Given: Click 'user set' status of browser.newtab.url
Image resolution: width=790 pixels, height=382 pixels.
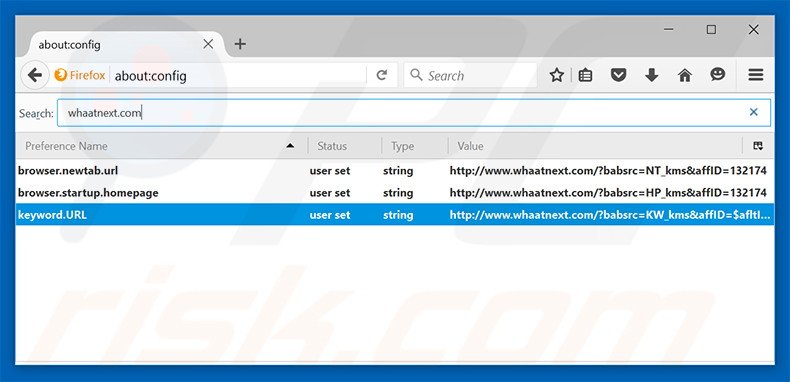Looking at the screenshot, I should click(330, 171).
